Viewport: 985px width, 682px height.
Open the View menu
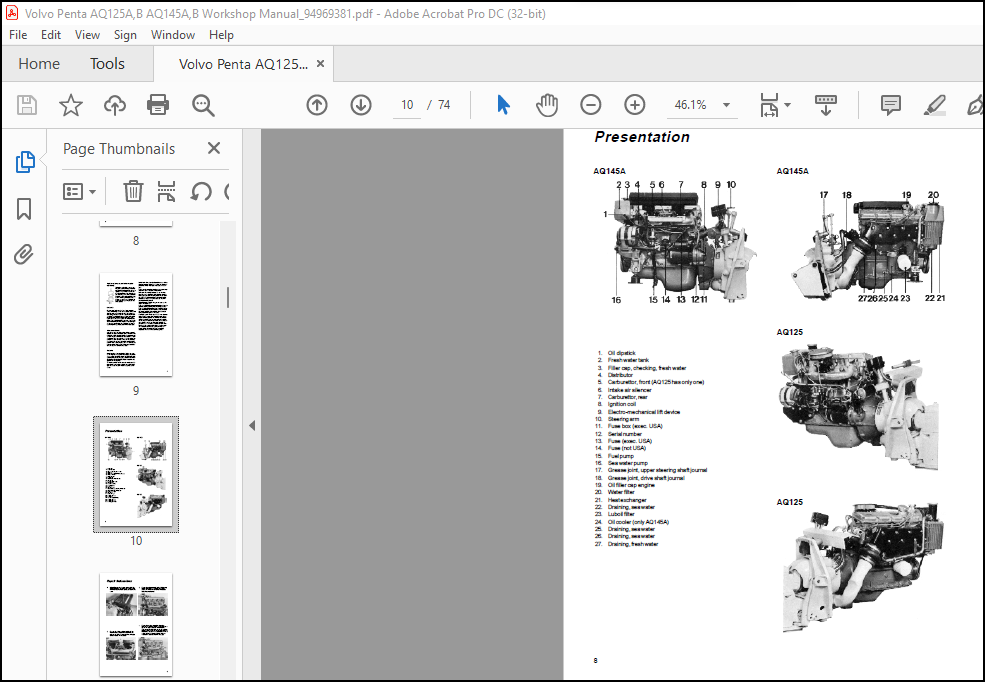(x=87, y=35)
